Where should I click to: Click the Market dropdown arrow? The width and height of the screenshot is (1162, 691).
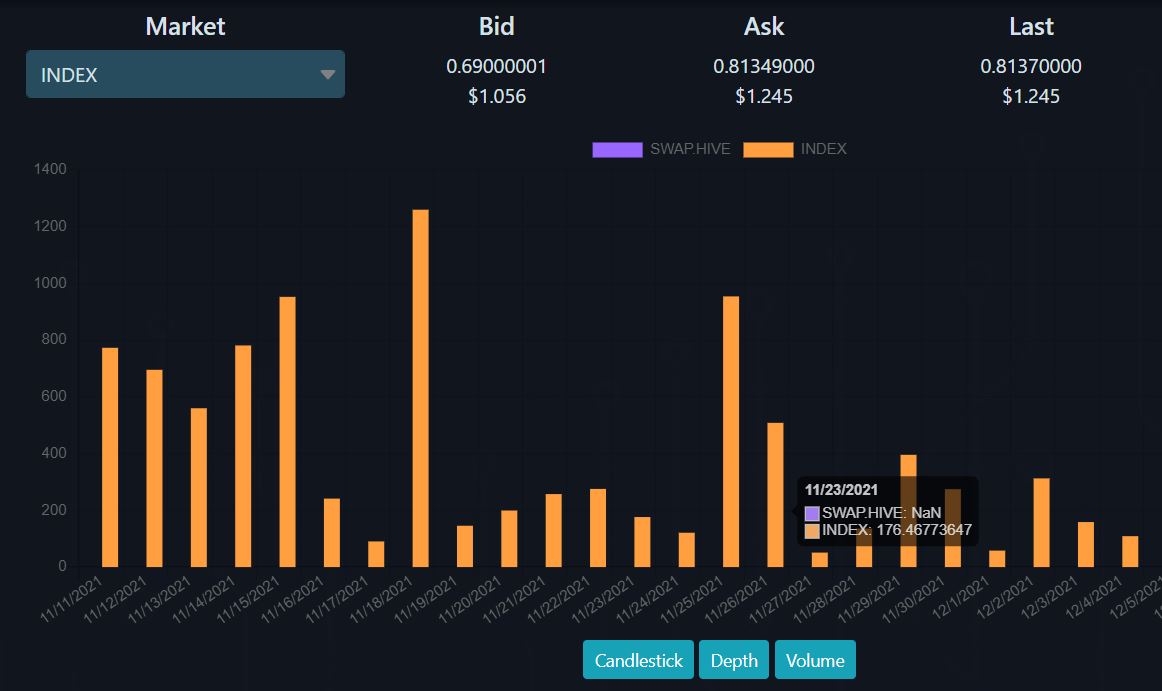coord(328,74)
